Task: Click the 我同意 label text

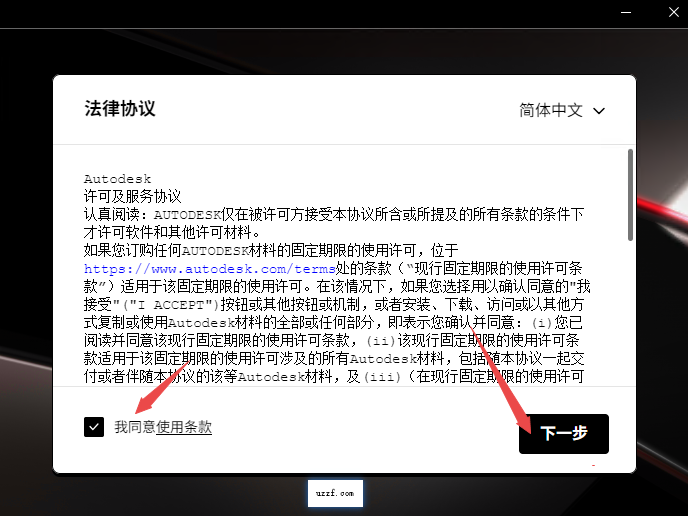Action: (134, 427)
